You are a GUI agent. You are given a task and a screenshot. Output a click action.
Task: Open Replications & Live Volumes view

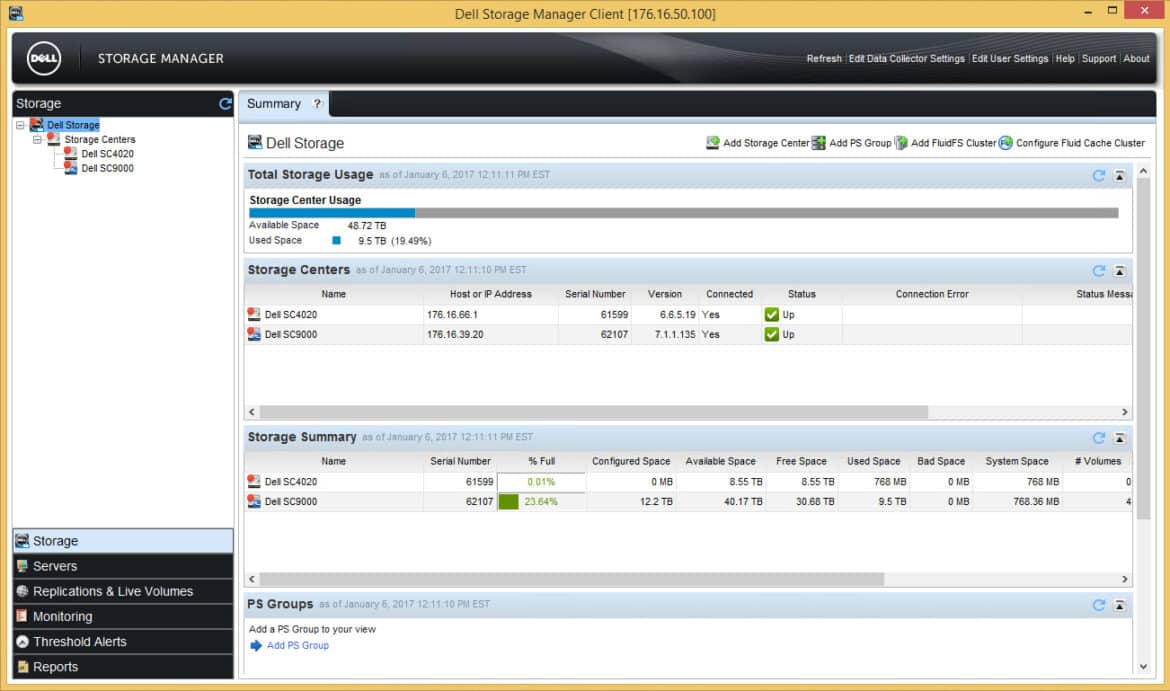click(x=123, y=592)
